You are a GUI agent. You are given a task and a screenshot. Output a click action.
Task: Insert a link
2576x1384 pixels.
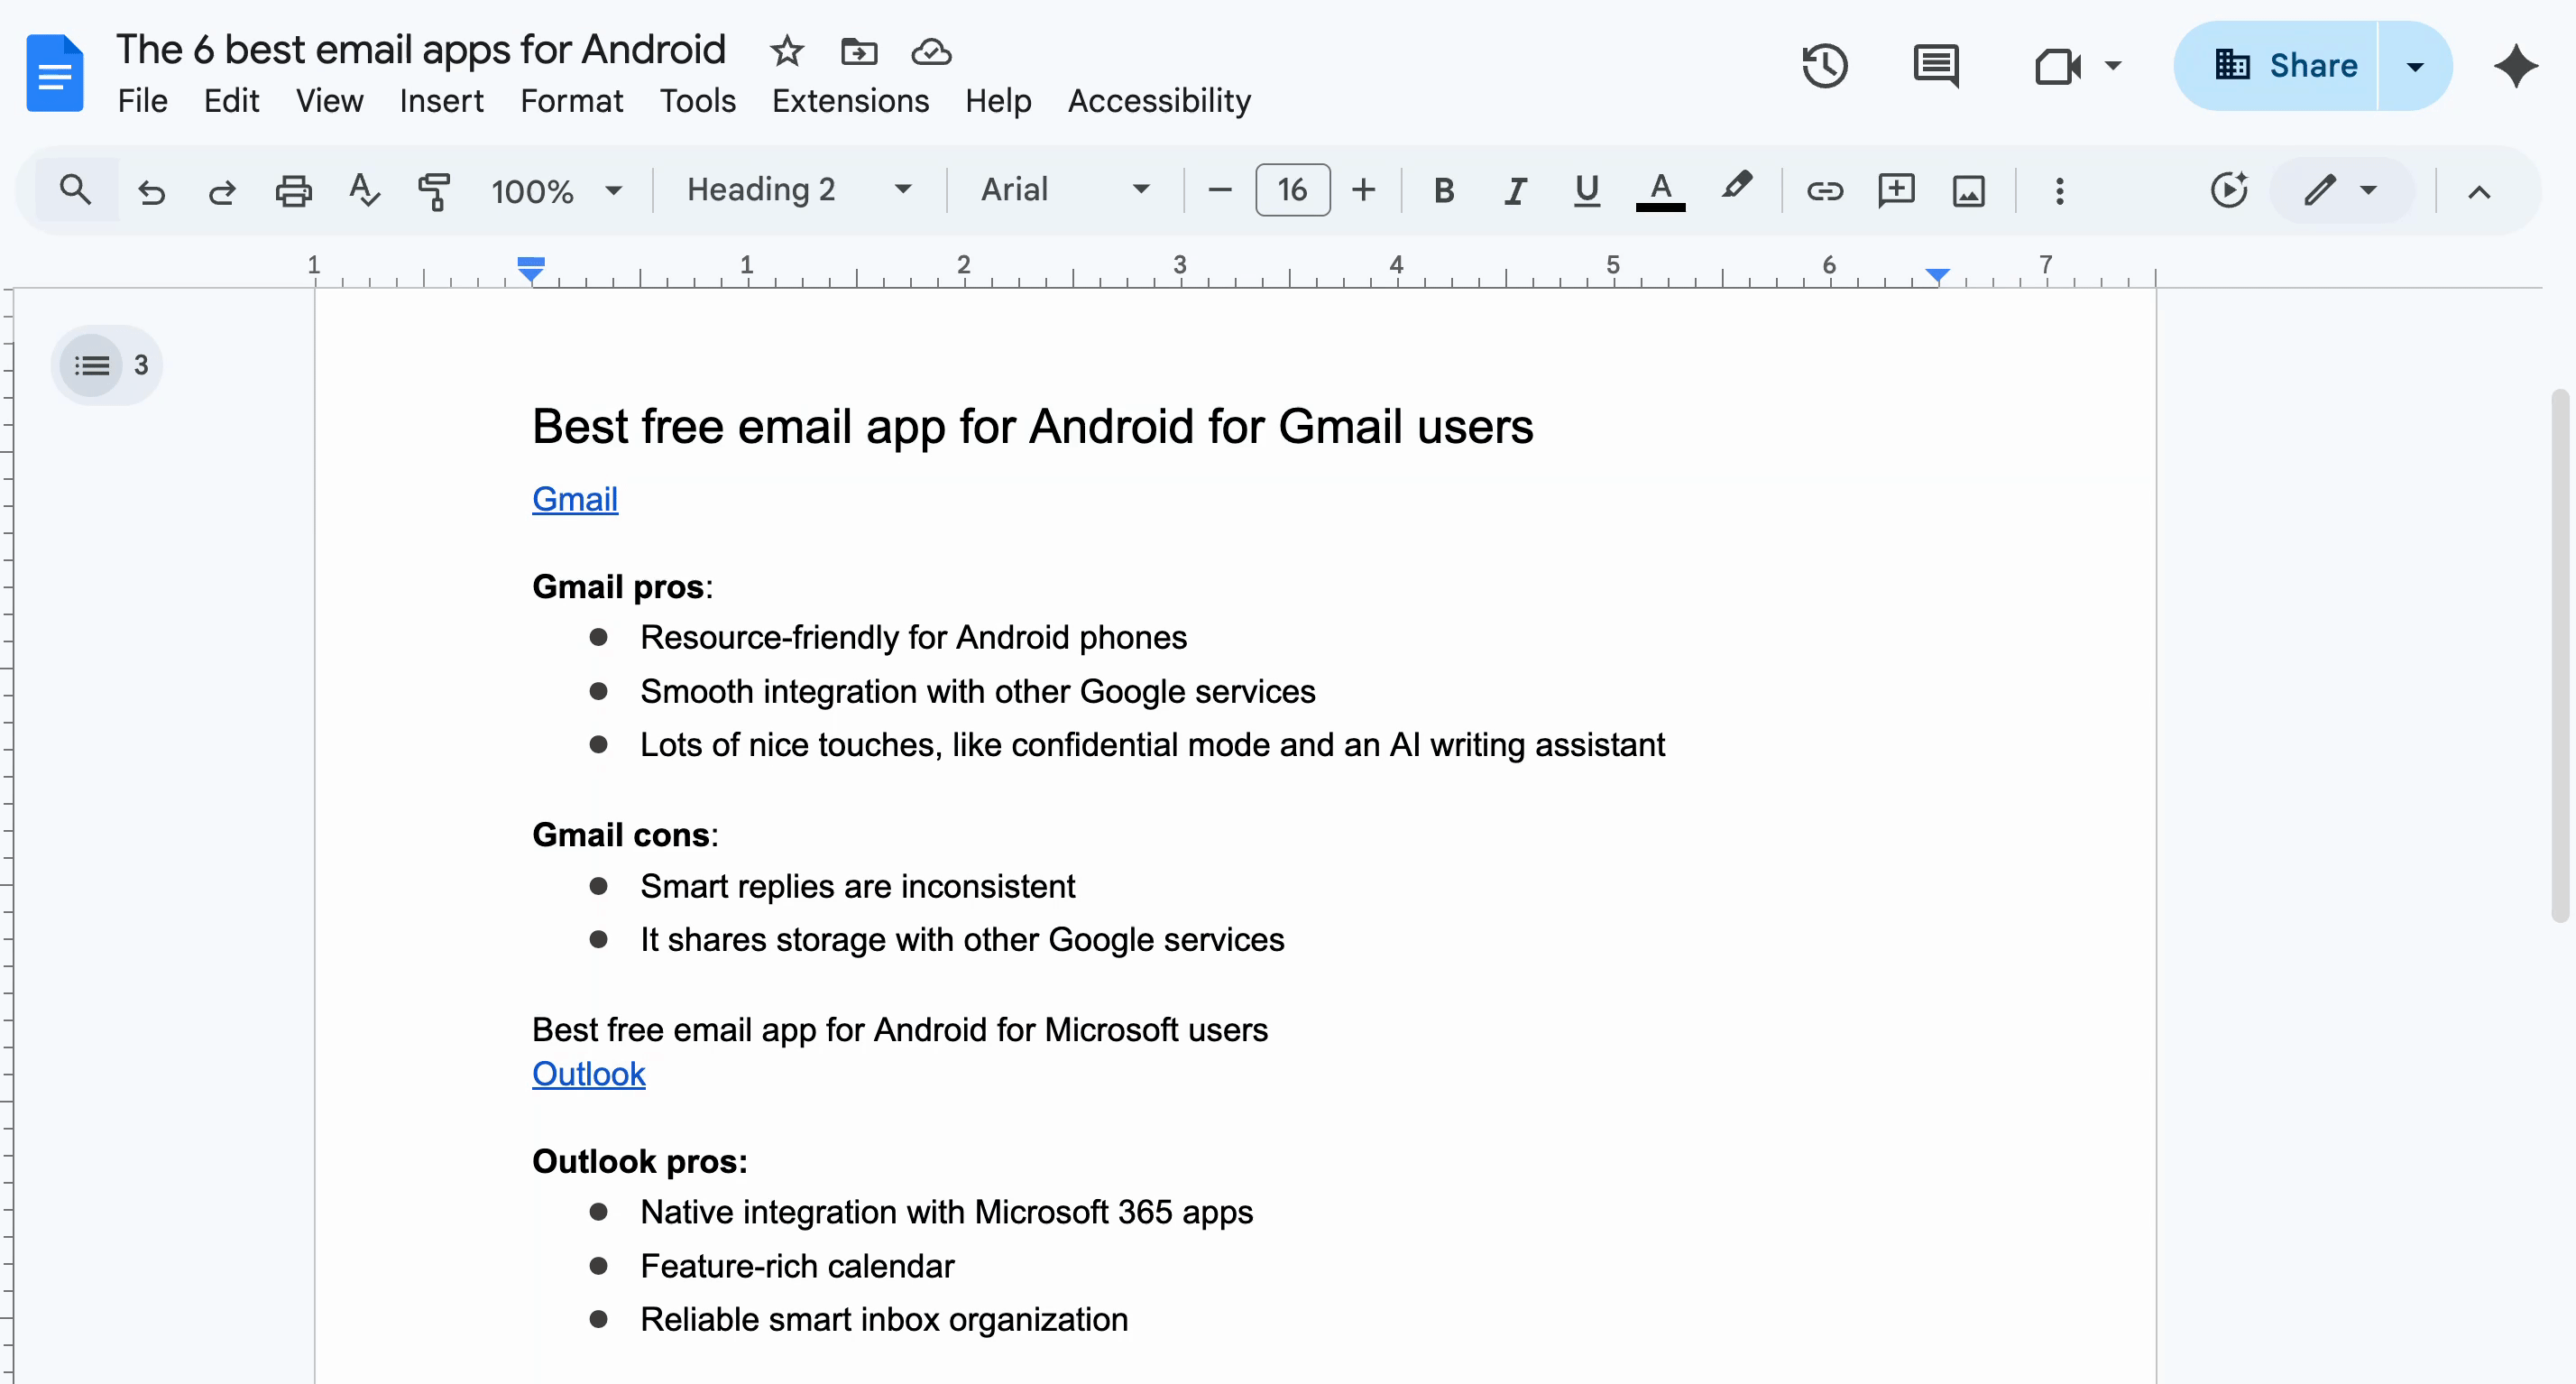1824,190
